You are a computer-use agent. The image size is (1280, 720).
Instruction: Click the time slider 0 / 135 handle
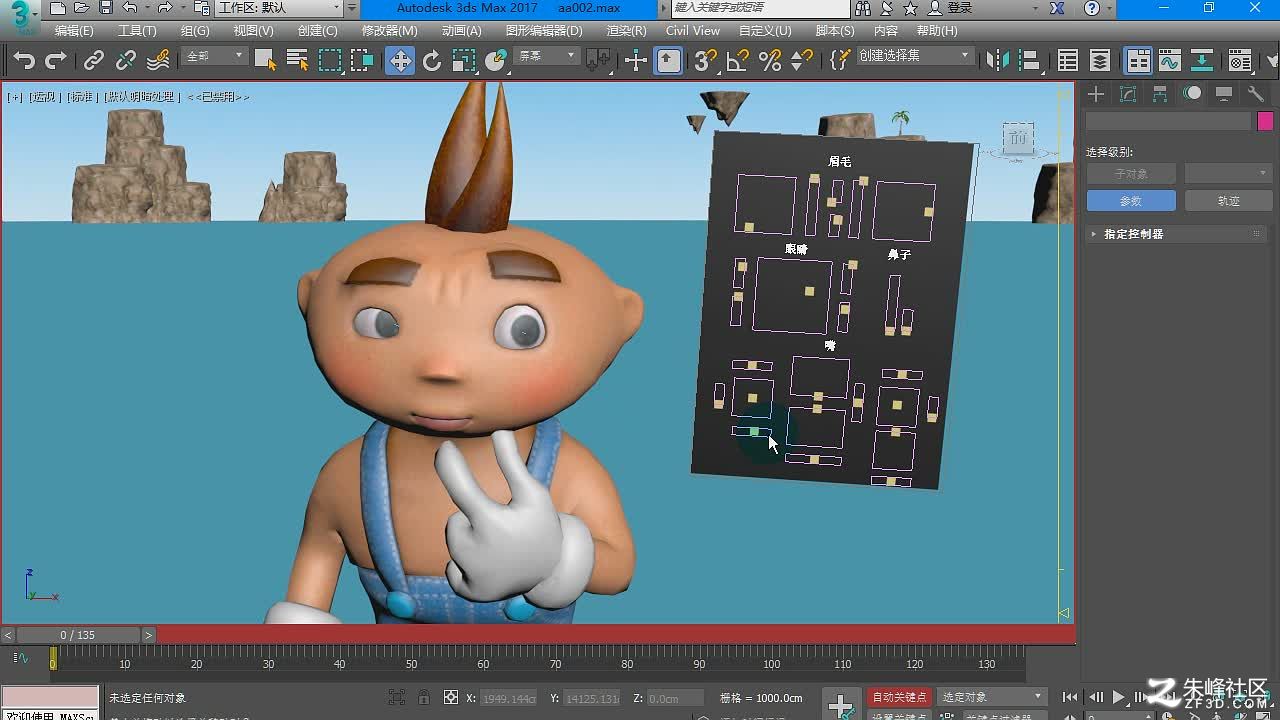(x=78, y=635)
